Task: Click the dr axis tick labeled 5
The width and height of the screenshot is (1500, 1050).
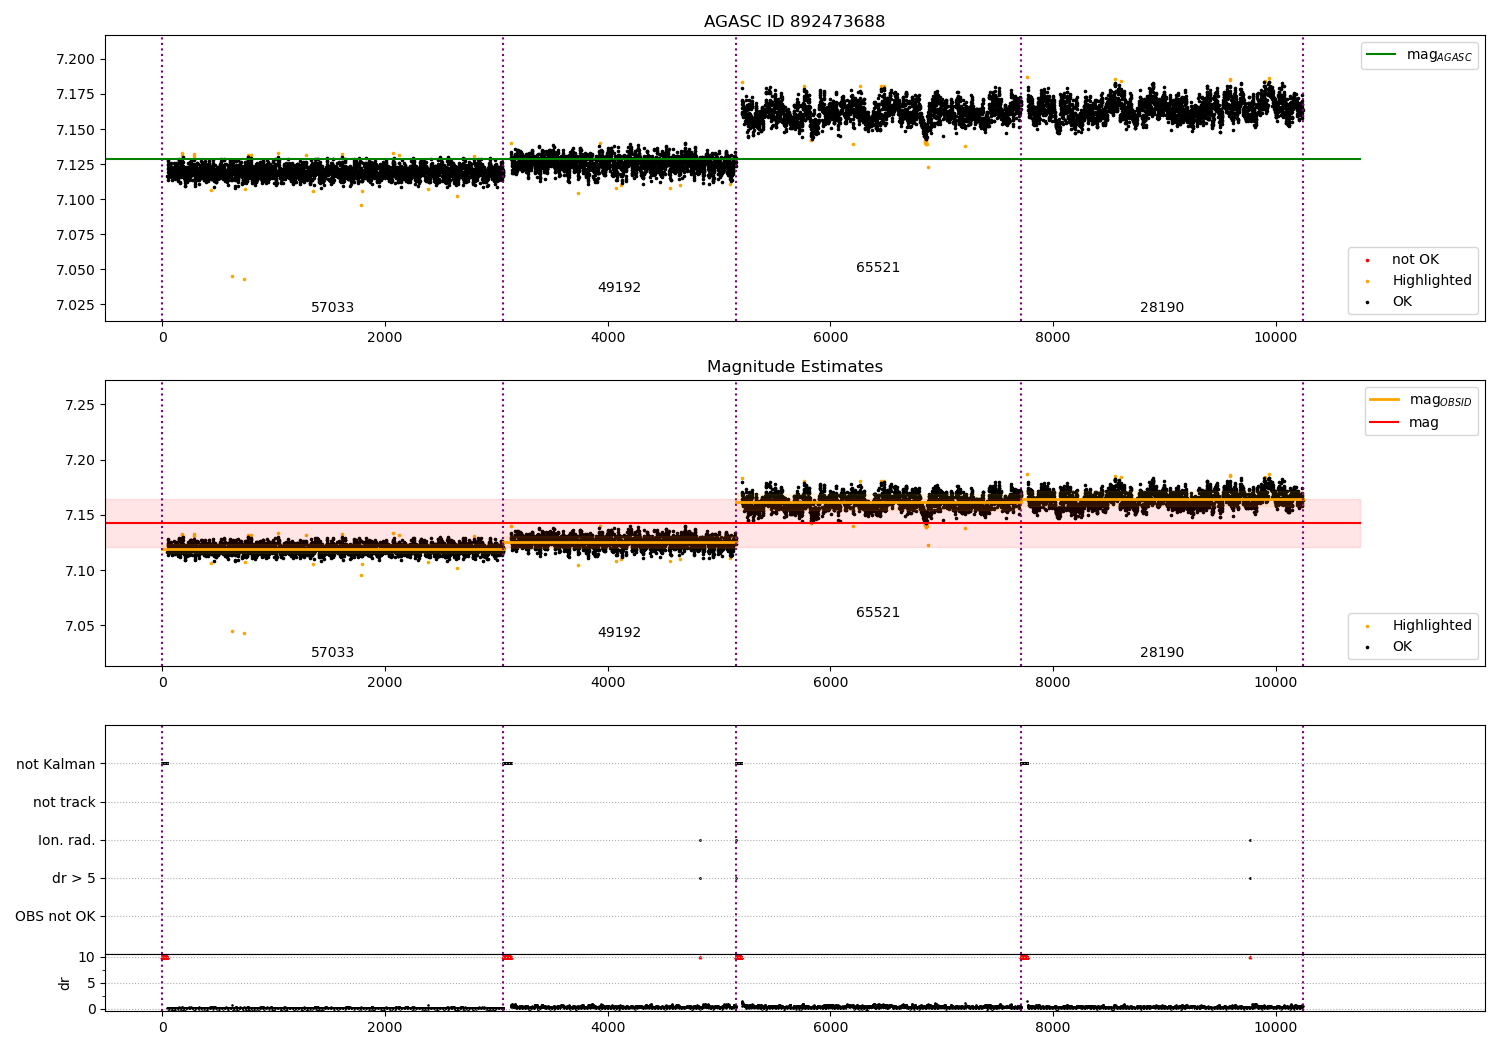Action: tap(91, 984)
